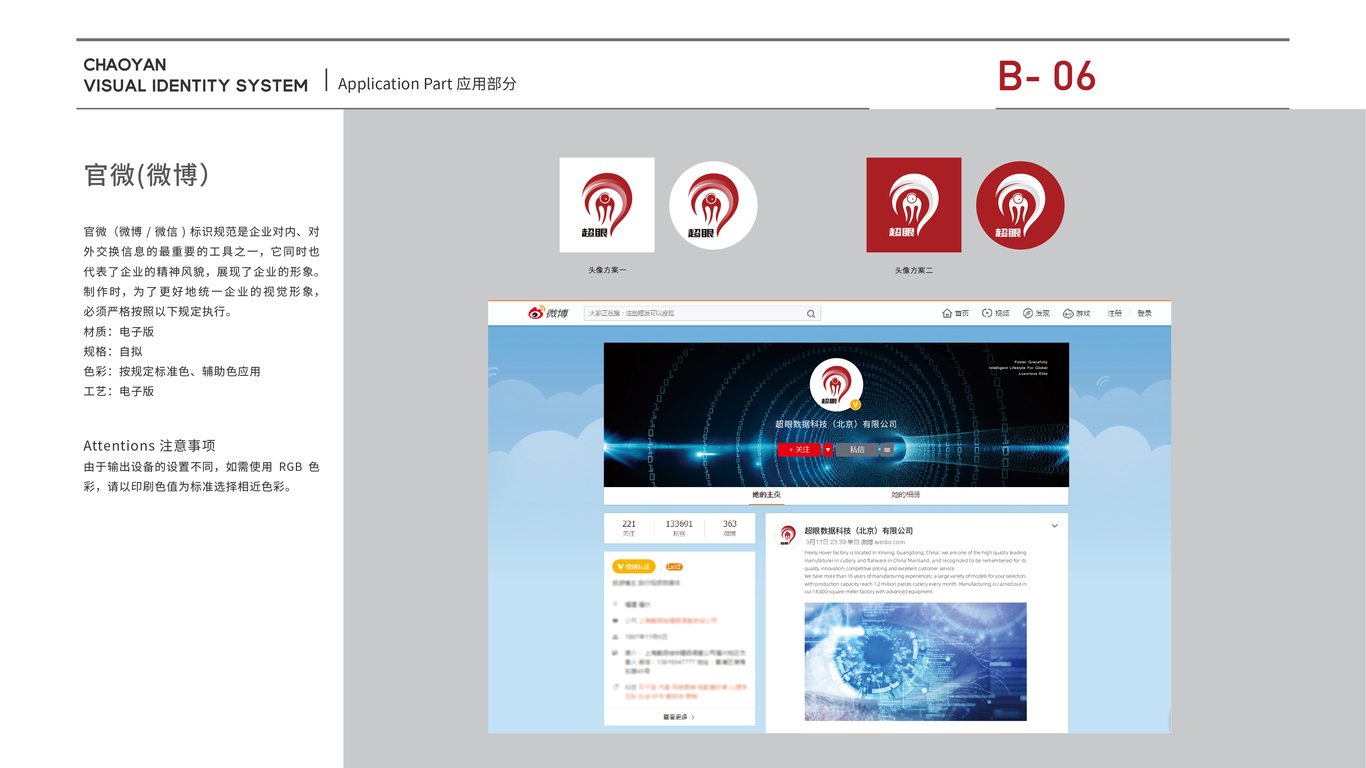Screen dimensions: 1366x768
Task: Select the white square avatar option
Action: 607,205
